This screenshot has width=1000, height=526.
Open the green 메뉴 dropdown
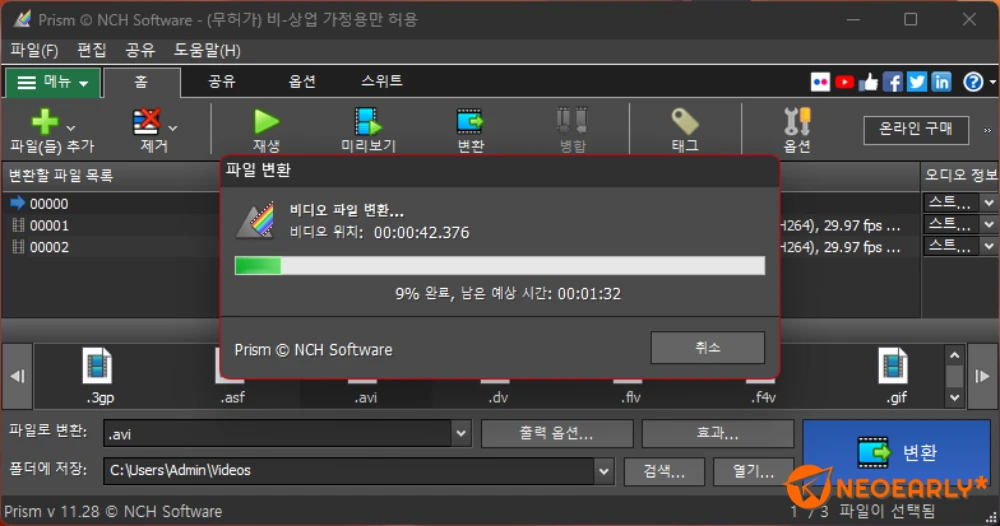[53, 83]
